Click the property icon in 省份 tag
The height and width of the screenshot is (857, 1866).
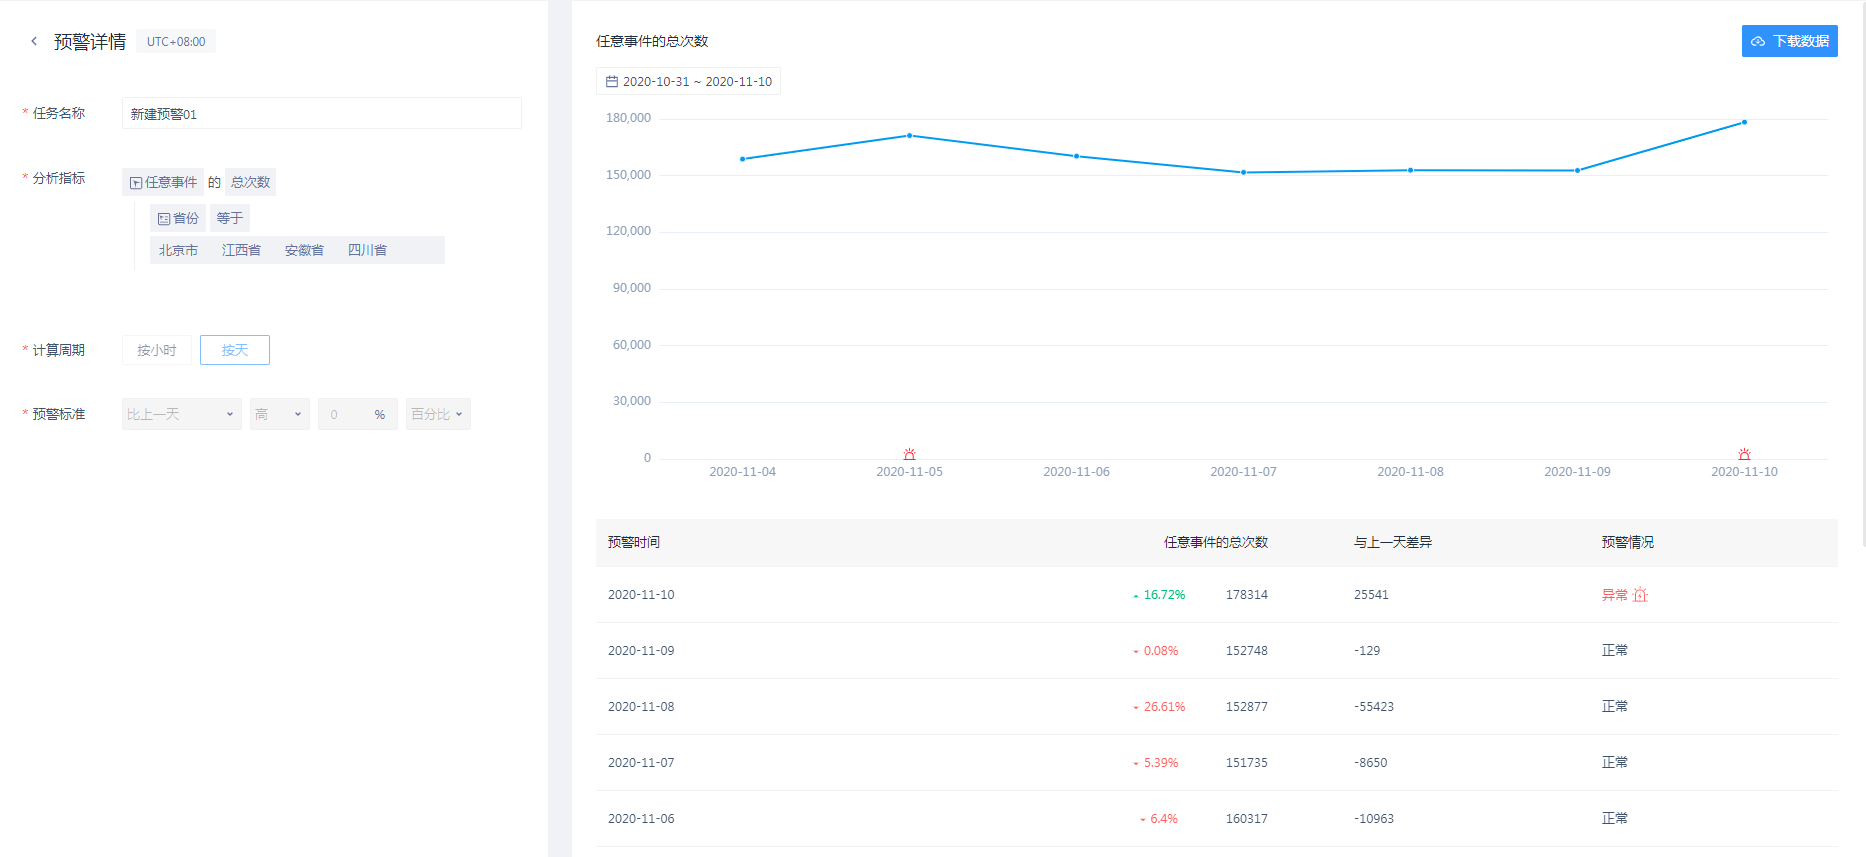[x=164, y=219]
